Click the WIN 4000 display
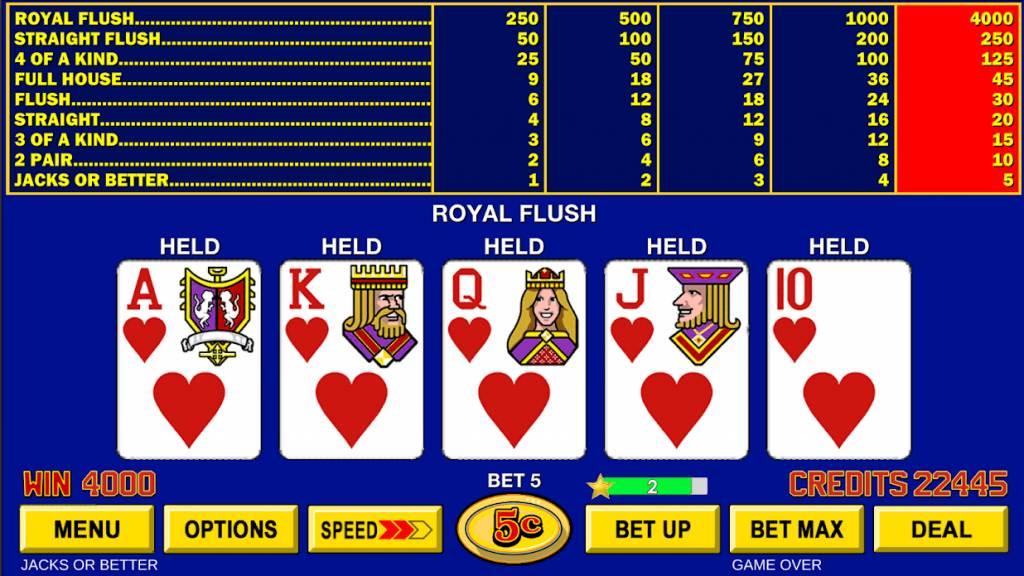Viewport: 1024px width, 576px height. [89, 484]
